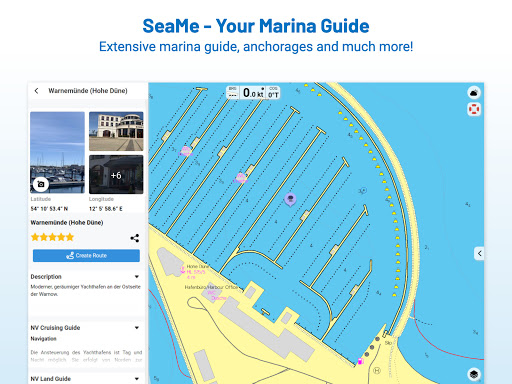Go back with the arrow beside Warnemünde title
Screen dimensions: 512x384
[37, 91]
